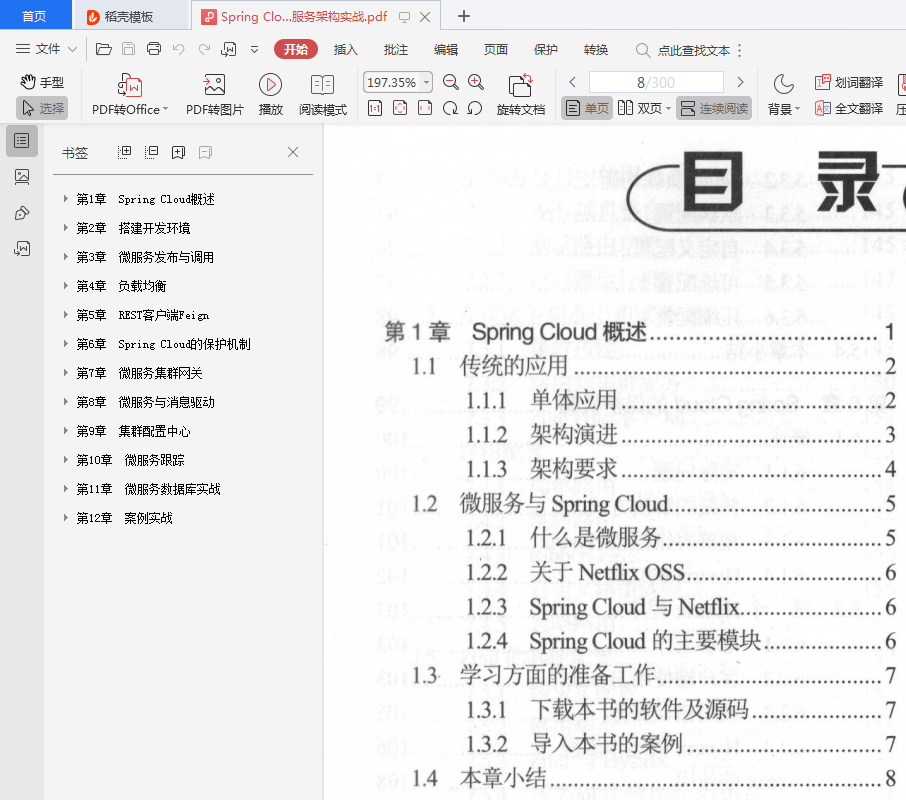Select the 插入 ribbon tab
Viewport: 906px width, 800px height.
point(346,50)
